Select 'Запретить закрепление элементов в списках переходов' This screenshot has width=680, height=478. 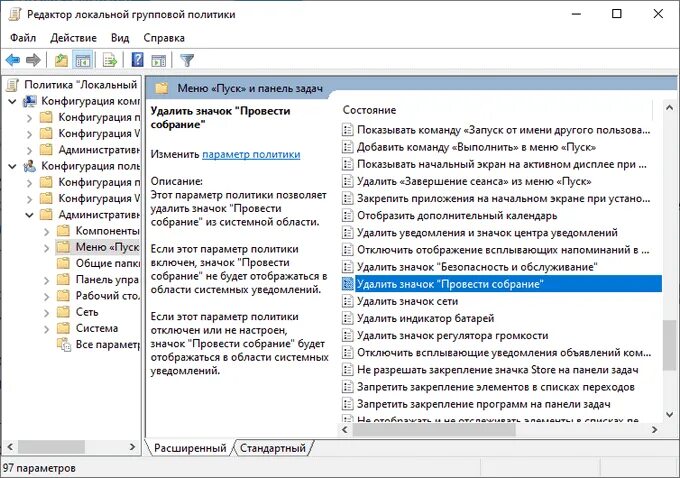pyautogui.click(x=496, y=386)
